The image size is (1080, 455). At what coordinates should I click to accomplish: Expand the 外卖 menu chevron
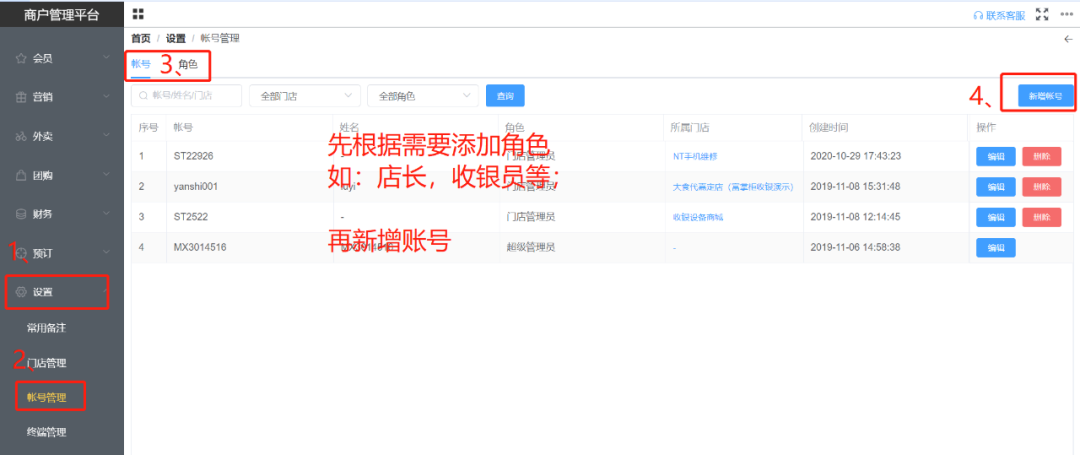click(x=106, y=136)
